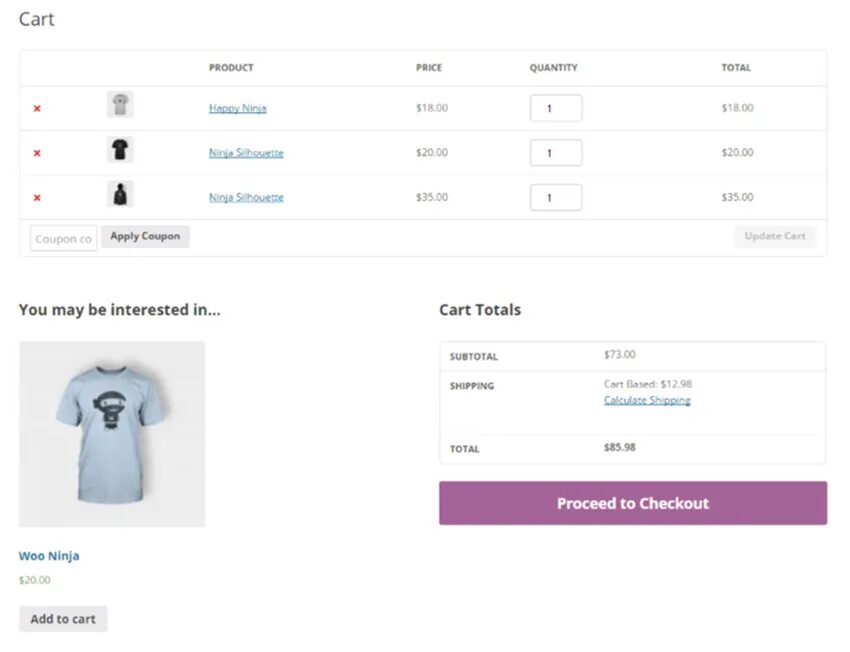The image size is (850, 652).
Task: Click the quantity field for $20.00 item
Action: (x=555, y=153)
